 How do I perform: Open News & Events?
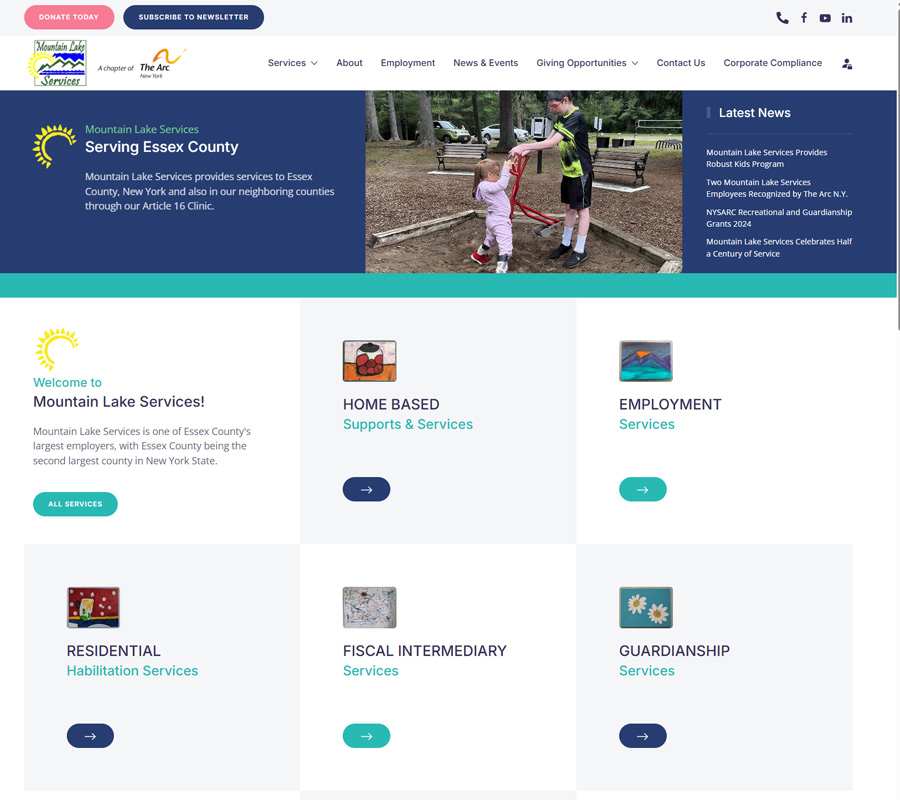point(486,63)
